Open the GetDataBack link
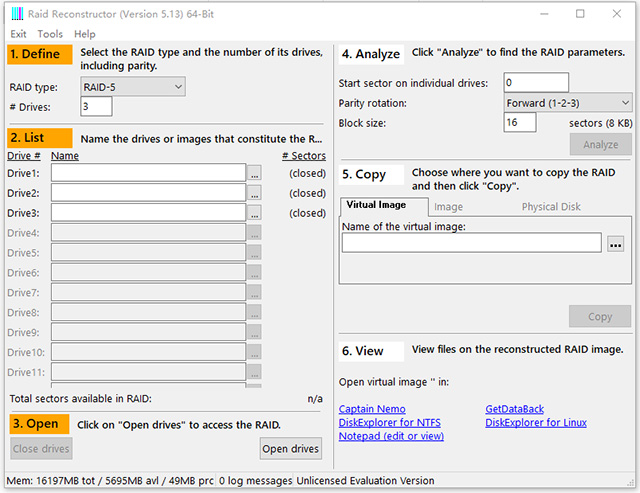Screen dimensions: 640x493 coord(514,409)
